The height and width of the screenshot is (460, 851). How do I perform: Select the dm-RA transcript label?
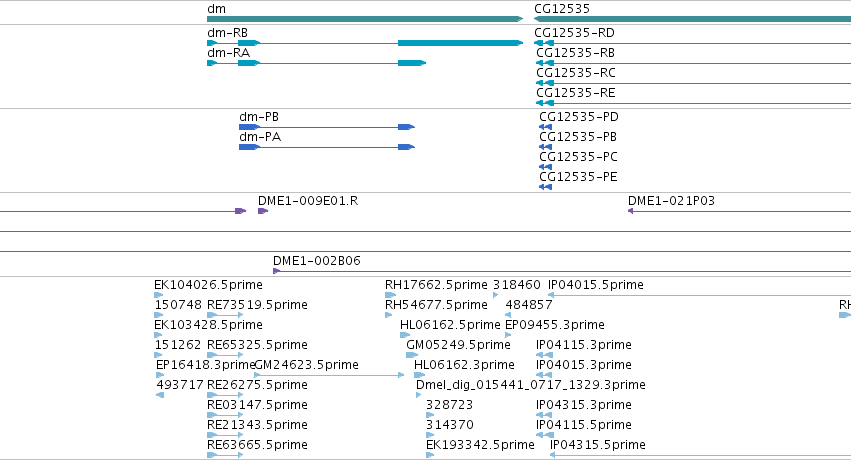(228, 53)
